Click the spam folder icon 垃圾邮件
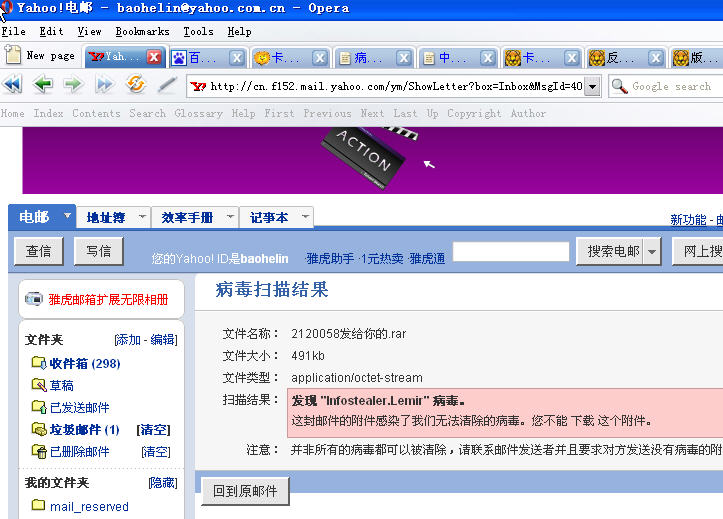The image size is (723, 519). [39, 429]
